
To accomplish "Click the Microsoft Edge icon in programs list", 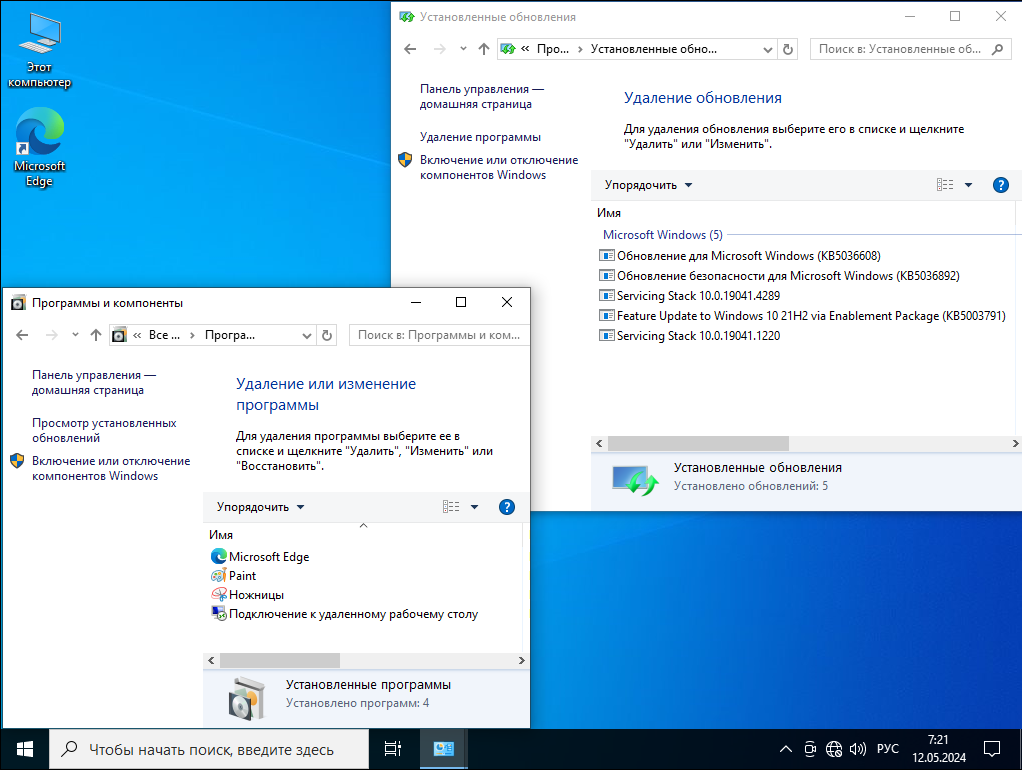I will [218, 557].
